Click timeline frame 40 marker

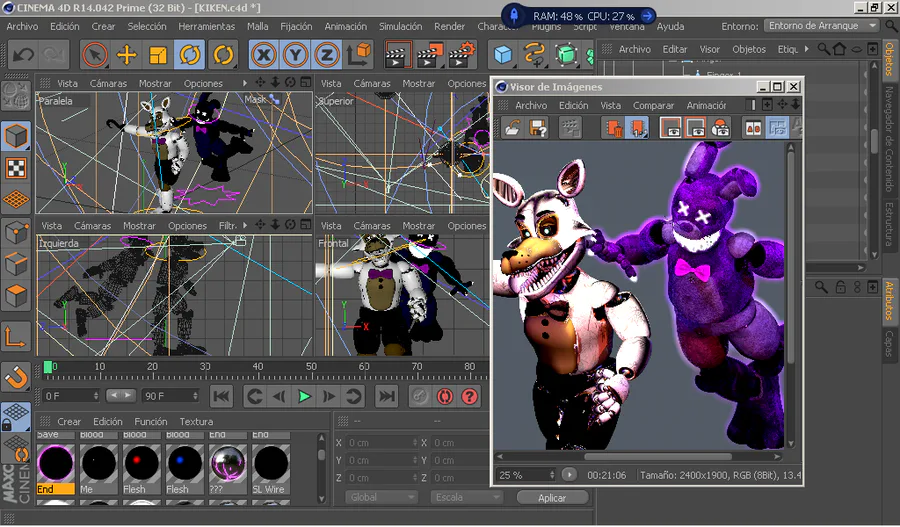point(258,367)
